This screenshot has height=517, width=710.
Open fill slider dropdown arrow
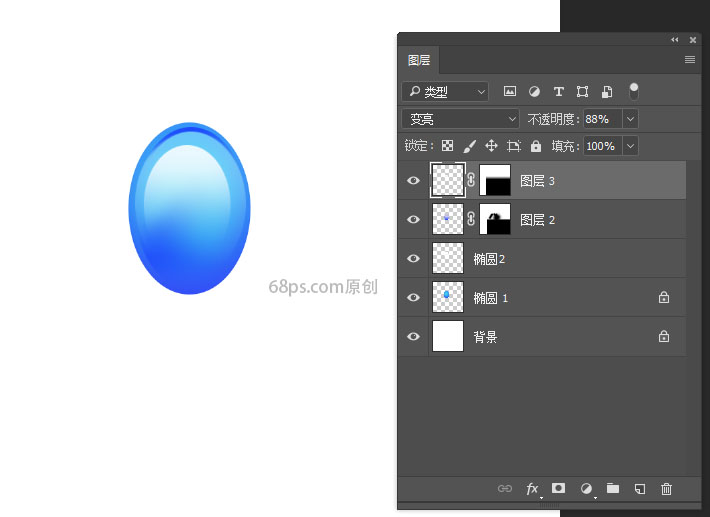pyautogui.click(x=630, y=146)
